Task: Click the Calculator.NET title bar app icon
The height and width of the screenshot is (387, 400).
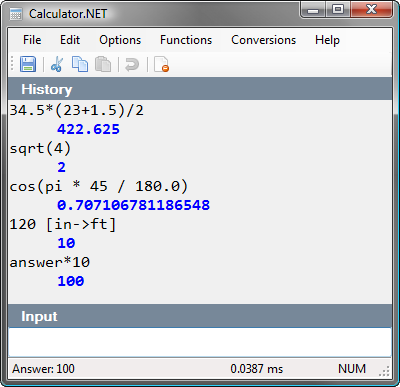Action: coord(16,14)
